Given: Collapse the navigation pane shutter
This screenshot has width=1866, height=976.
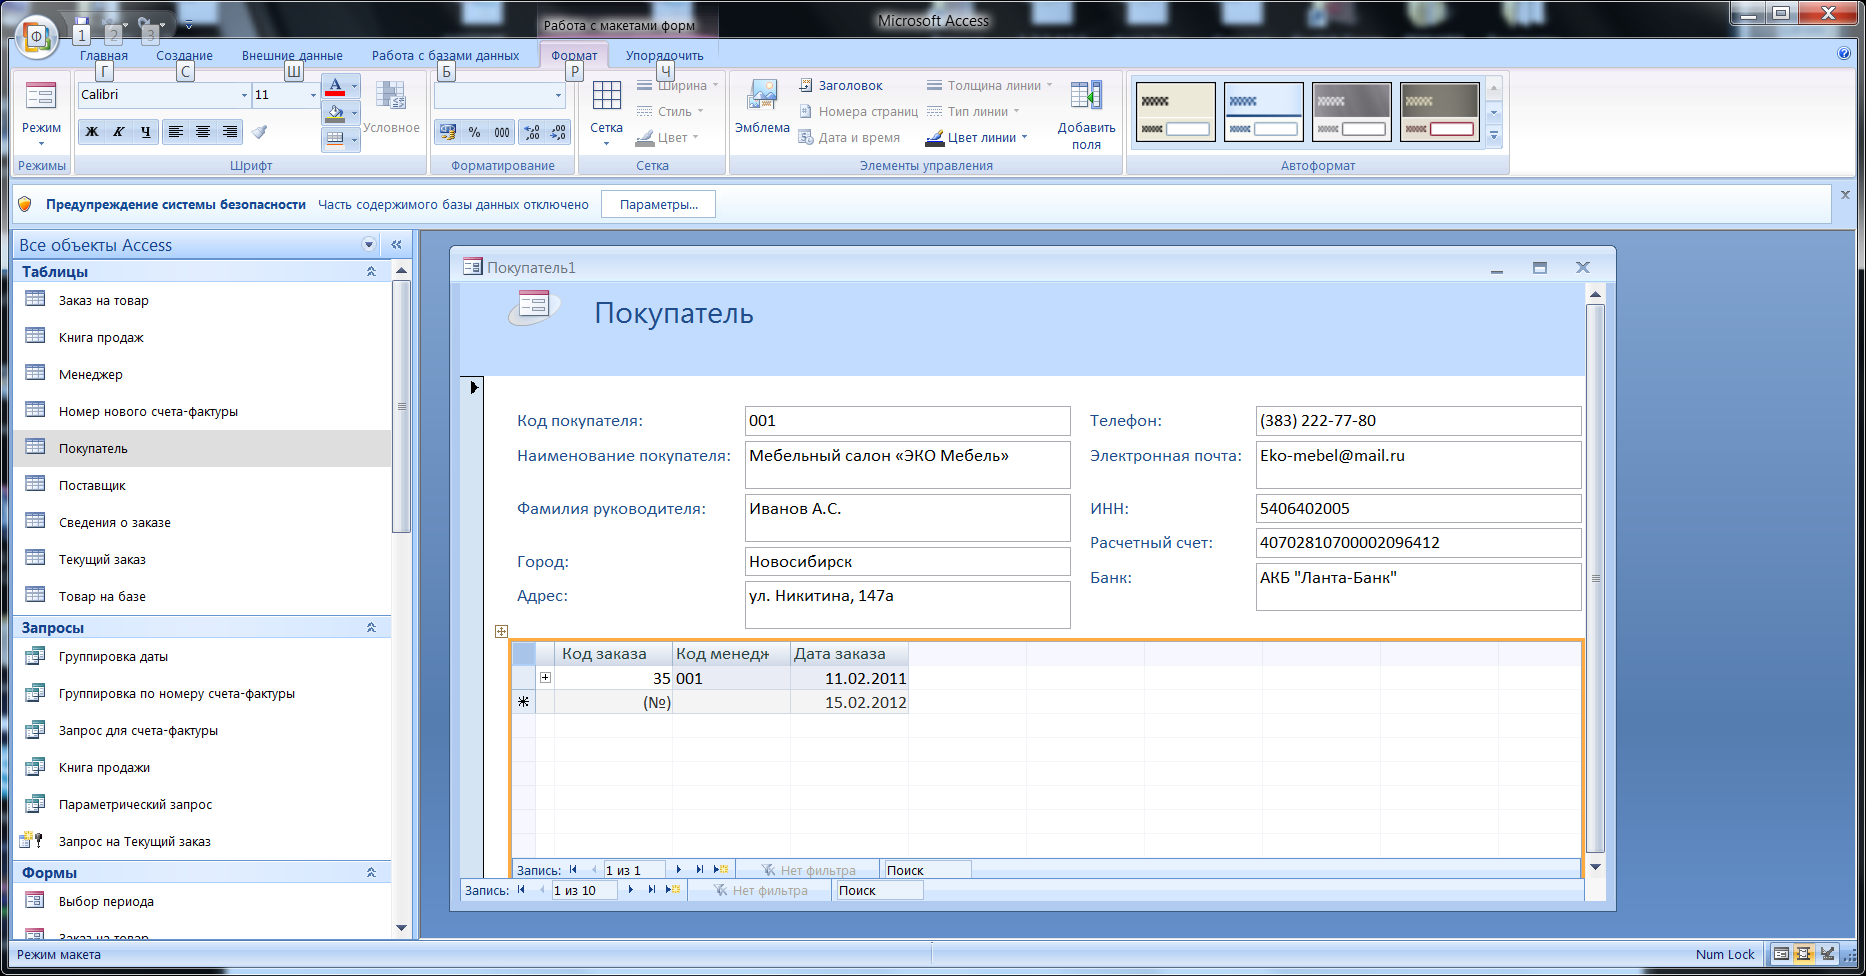Looking at the screenshot, I should 396,245.
